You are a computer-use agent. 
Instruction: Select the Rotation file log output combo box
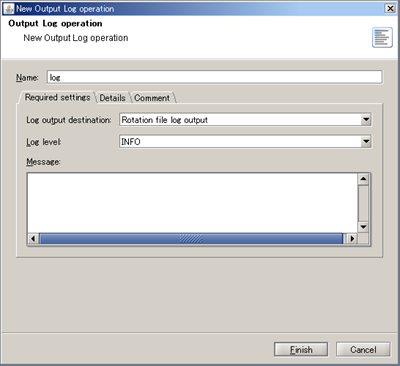coord(245,120)
